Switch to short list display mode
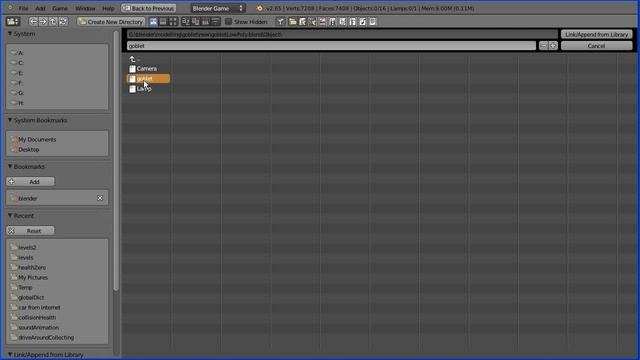640x360 pixels. click(x=153, y=22)
